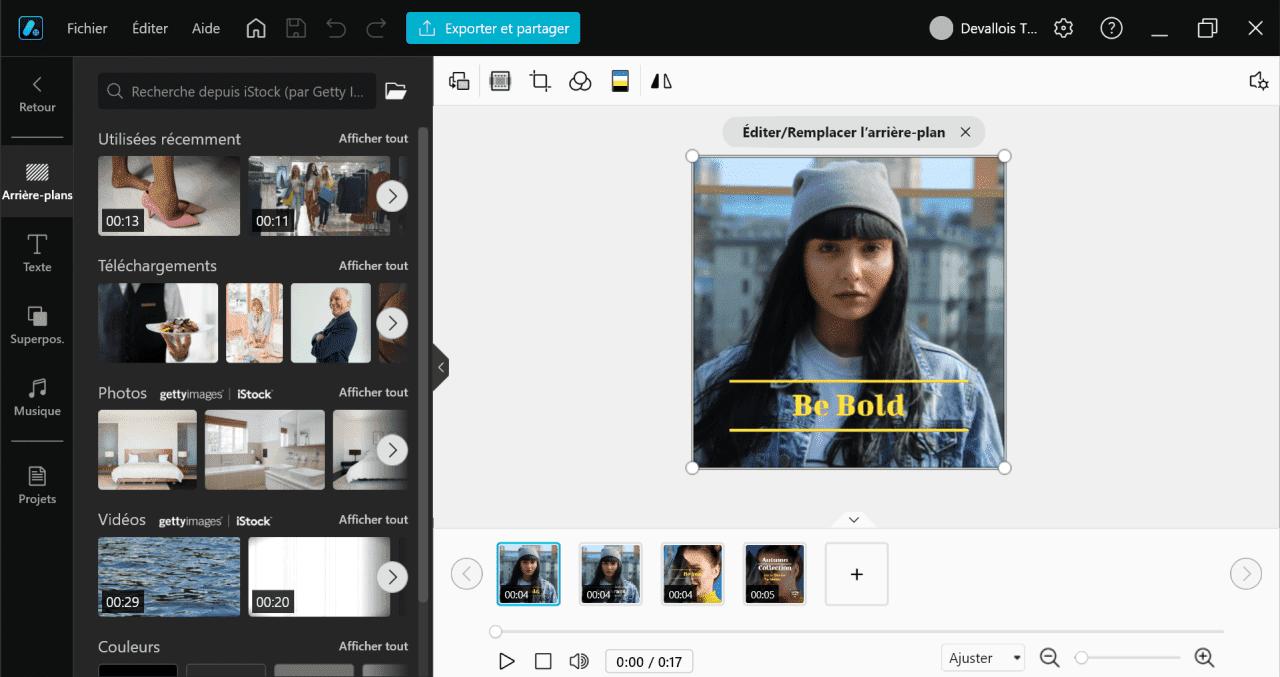Select Musique in the left sidebar
Screen dimensions: 1280x677
[x=37, y=397]
